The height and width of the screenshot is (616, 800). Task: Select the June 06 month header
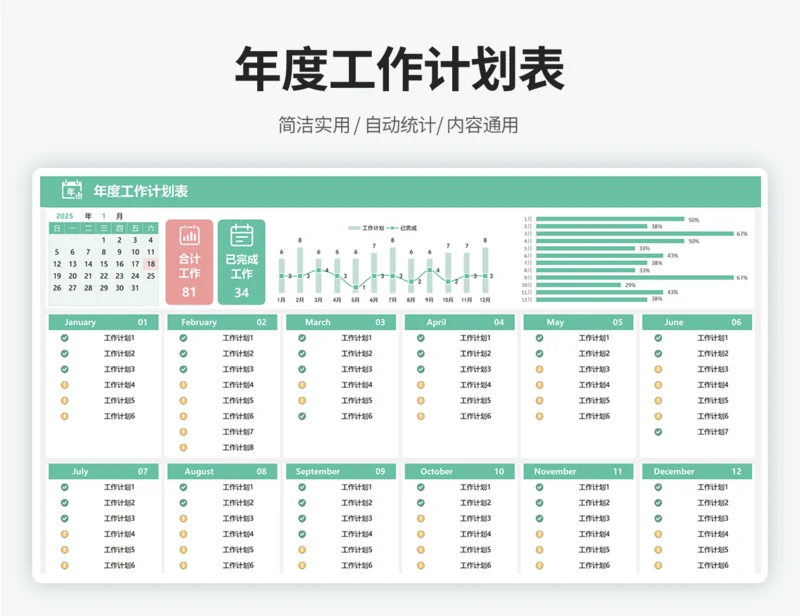(x=697, y=322)
